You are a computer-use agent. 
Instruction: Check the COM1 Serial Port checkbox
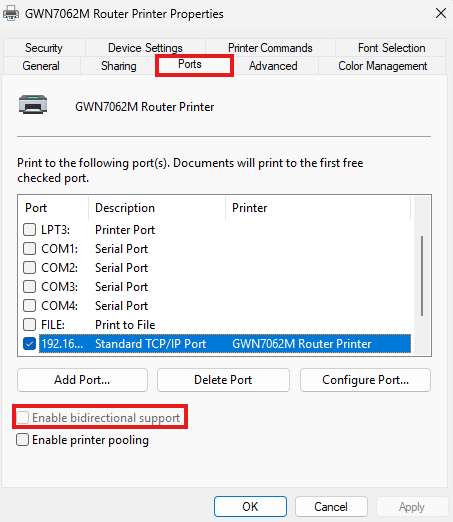(29, 249)
